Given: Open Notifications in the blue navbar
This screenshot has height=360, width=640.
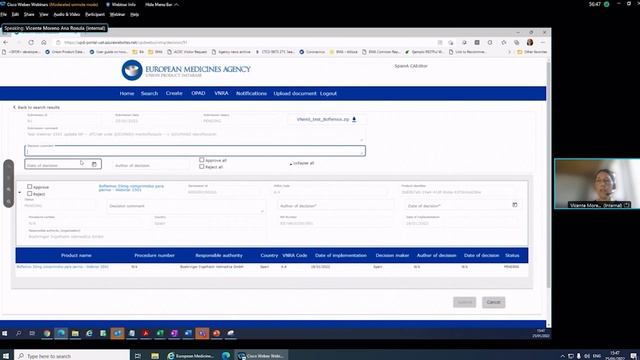Looking at the screenshot, I should point(251,93).
